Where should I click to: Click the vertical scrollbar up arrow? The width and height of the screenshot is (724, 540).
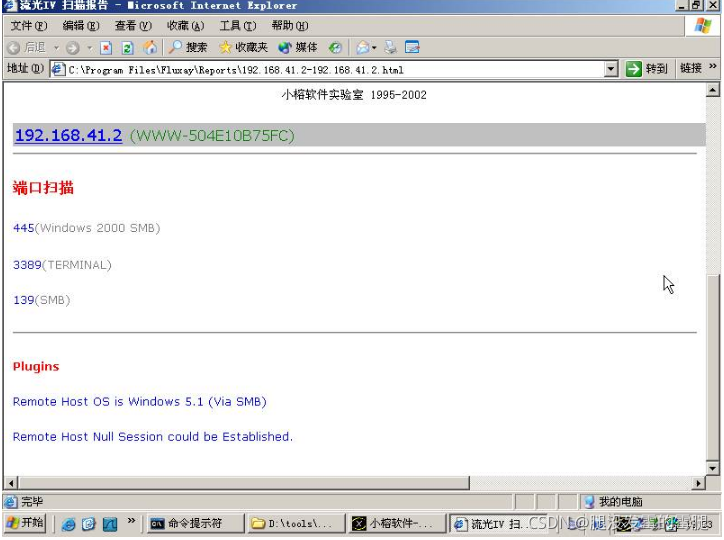pos(713,90)
